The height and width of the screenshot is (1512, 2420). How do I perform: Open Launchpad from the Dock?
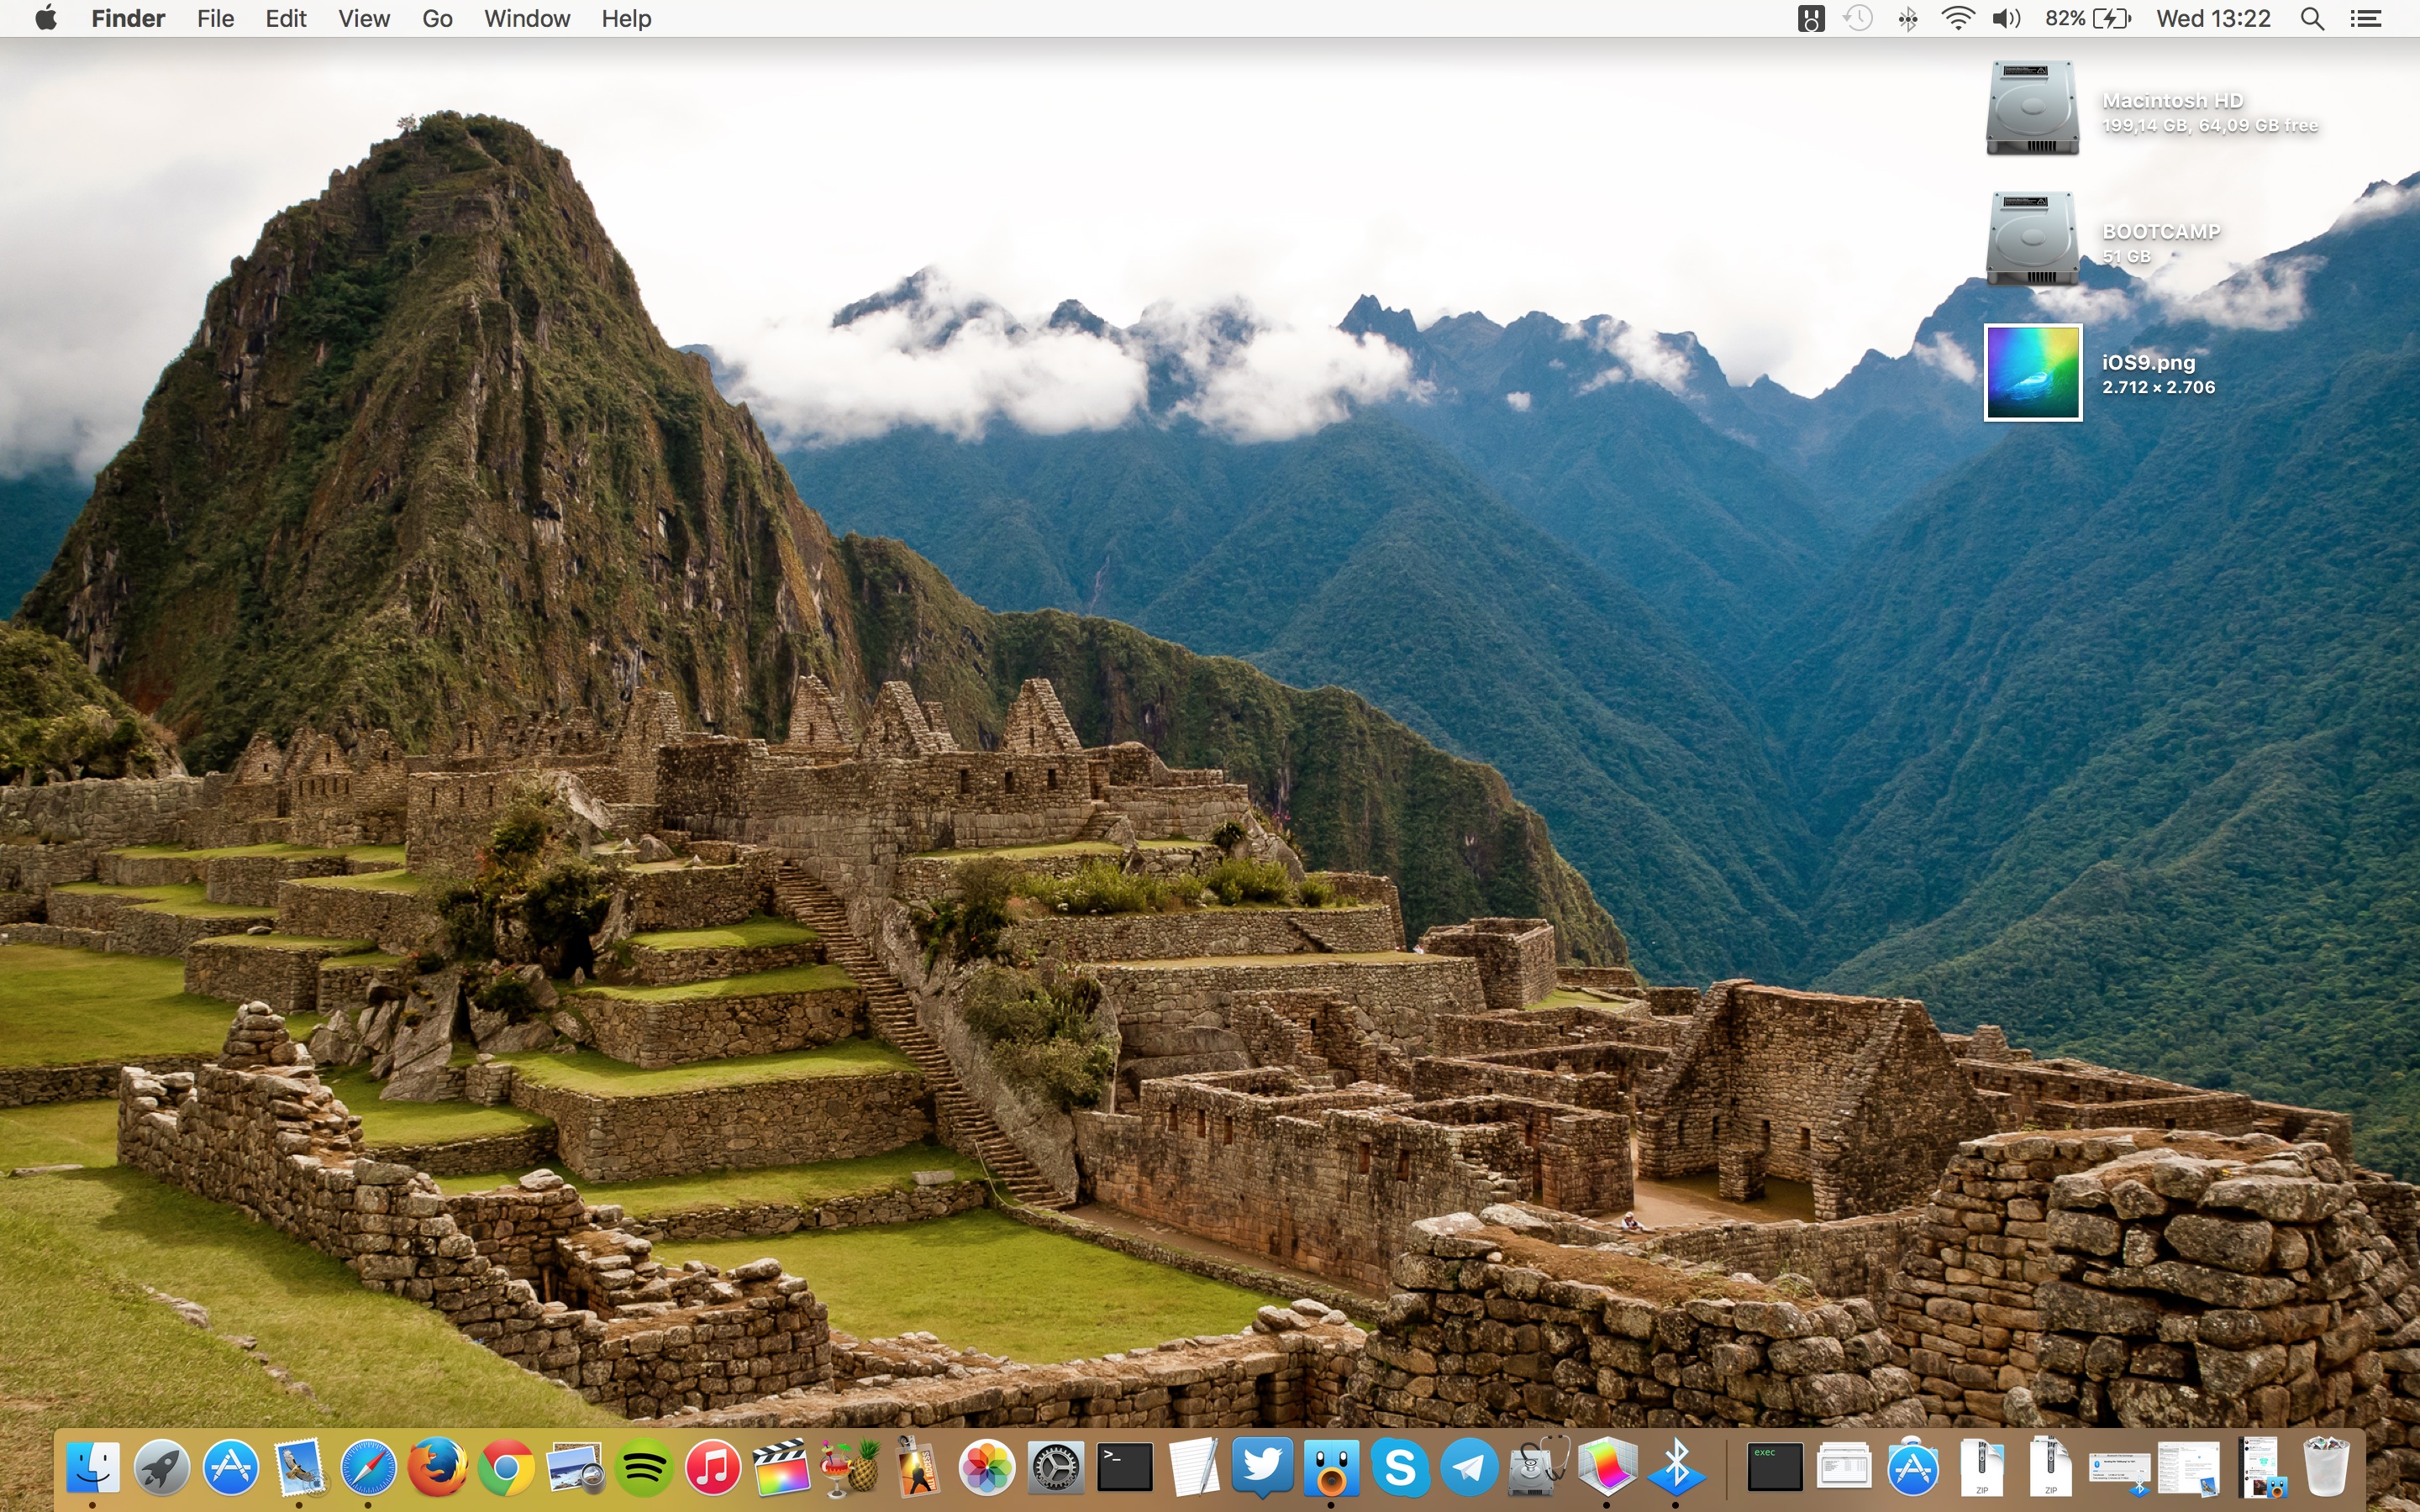coord(162,1467)
